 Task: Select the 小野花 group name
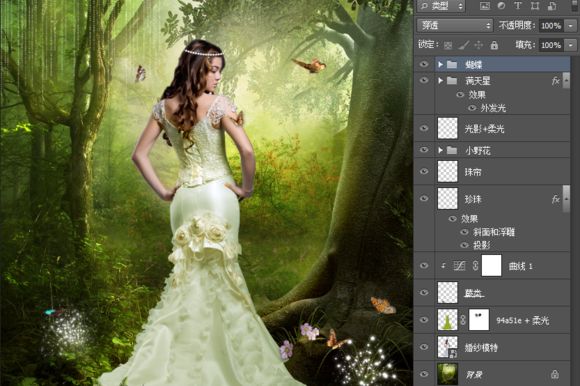pyautogui.click(x=478, y=150)
